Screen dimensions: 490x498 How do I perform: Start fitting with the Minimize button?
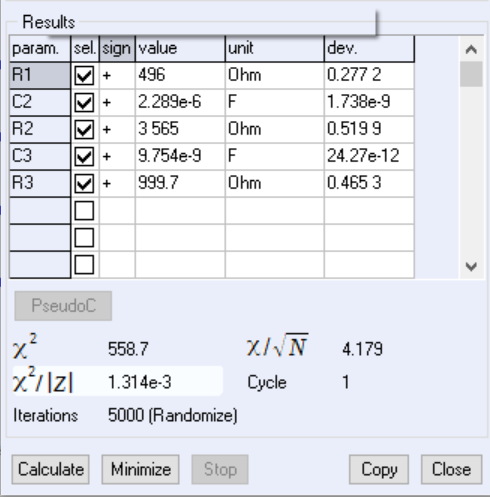tap(141, 469)
